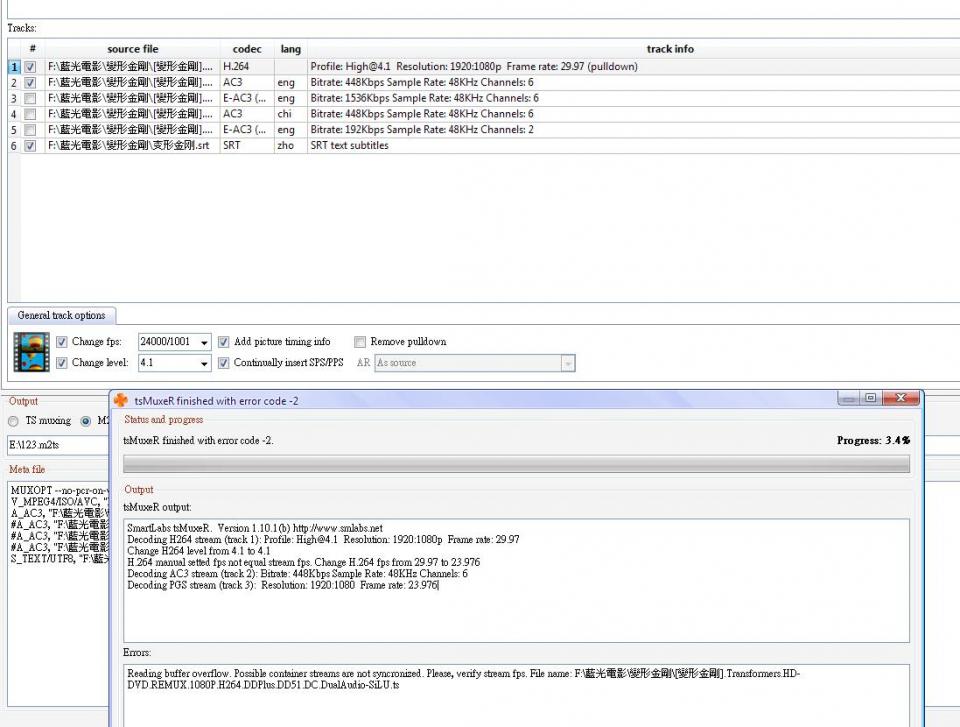
Task: Close the tsMuxeR error dialog
Action: (x=902, y=398)
